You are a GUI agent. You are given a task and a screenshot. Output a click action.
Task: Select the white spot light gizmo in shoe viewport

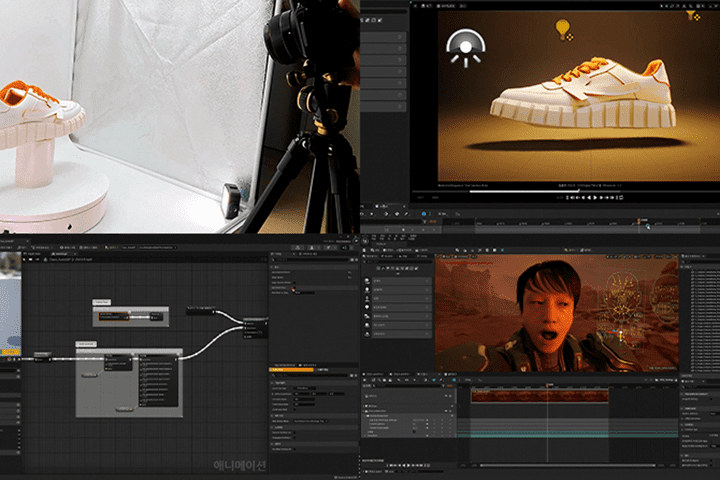466,48
